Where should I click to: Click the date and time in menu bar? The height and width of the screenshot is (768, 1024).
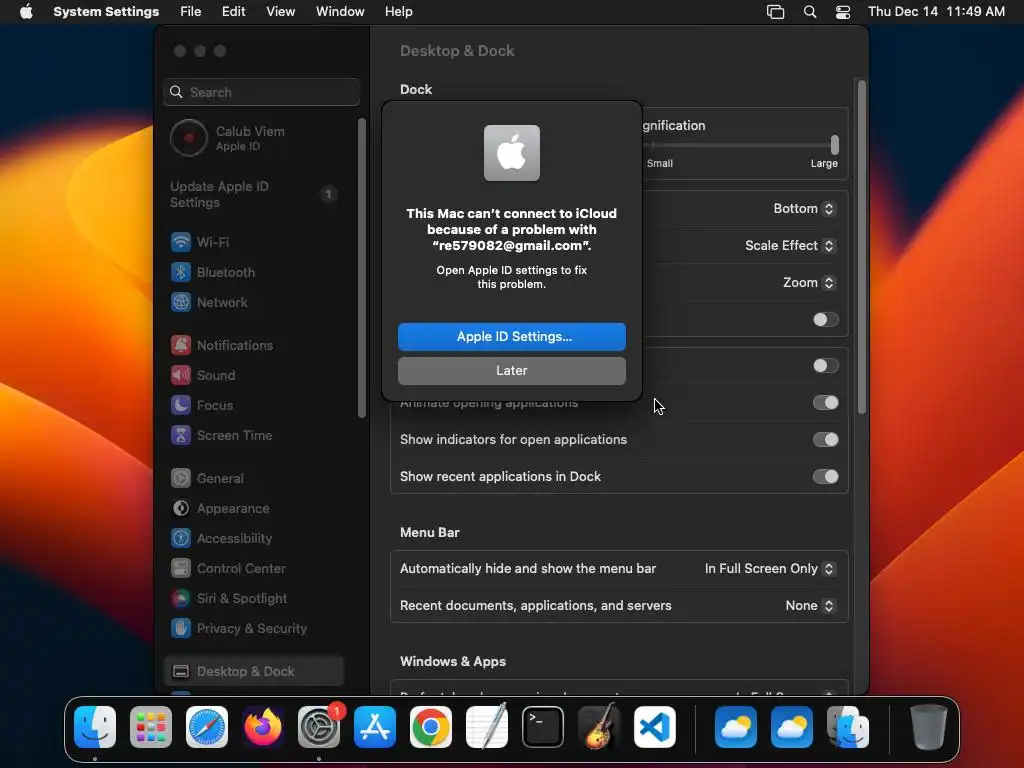(x=936, y=12)
